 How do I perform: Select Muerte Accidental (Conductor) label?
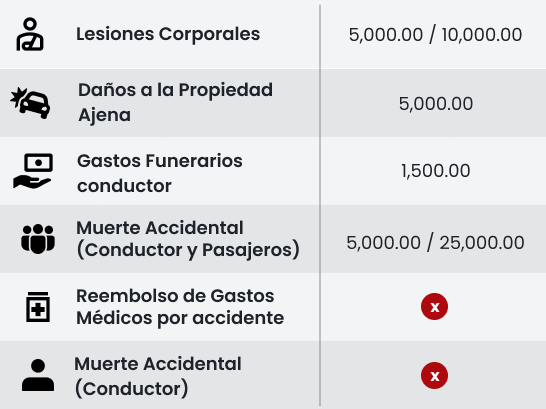click(x=158, y=376)
